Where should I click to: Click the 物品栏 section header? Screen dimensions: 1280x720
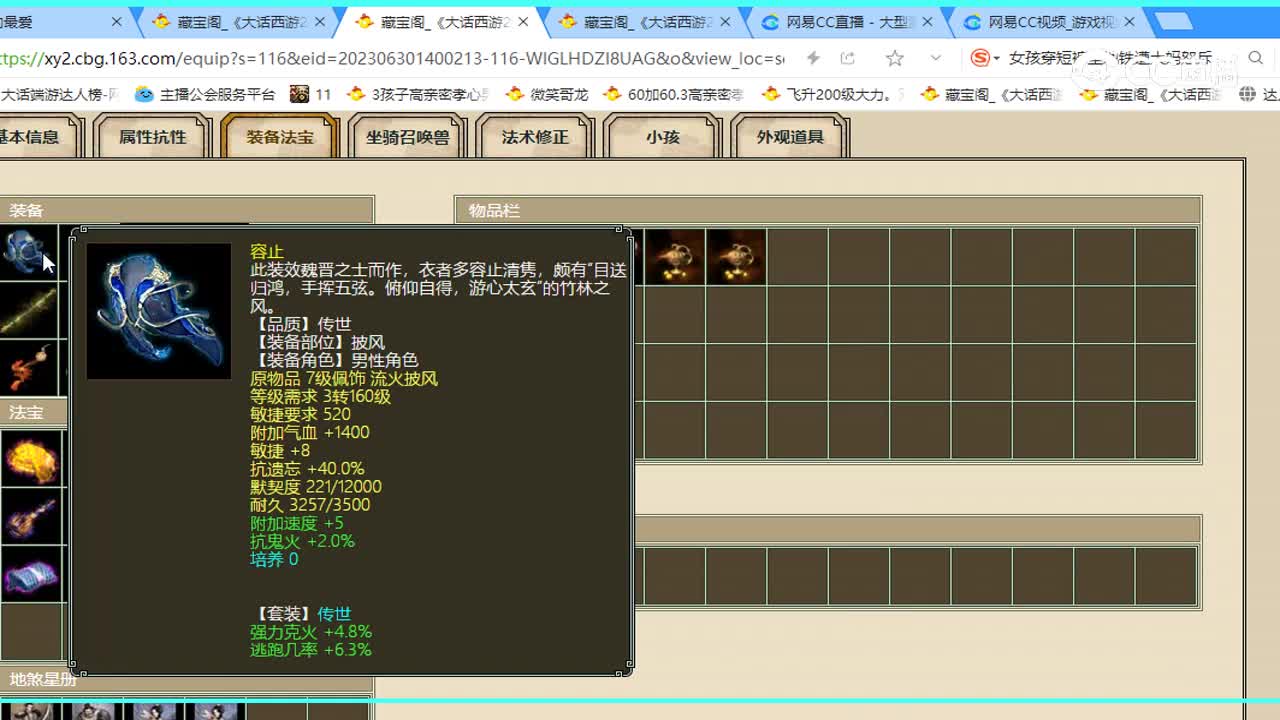[828, 210]
